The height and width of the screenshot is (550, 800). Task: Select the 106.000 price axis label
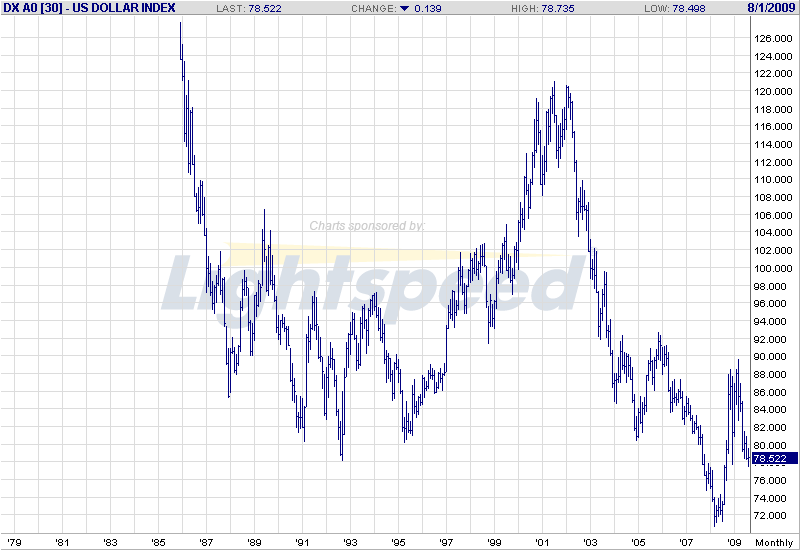[773, 216]
